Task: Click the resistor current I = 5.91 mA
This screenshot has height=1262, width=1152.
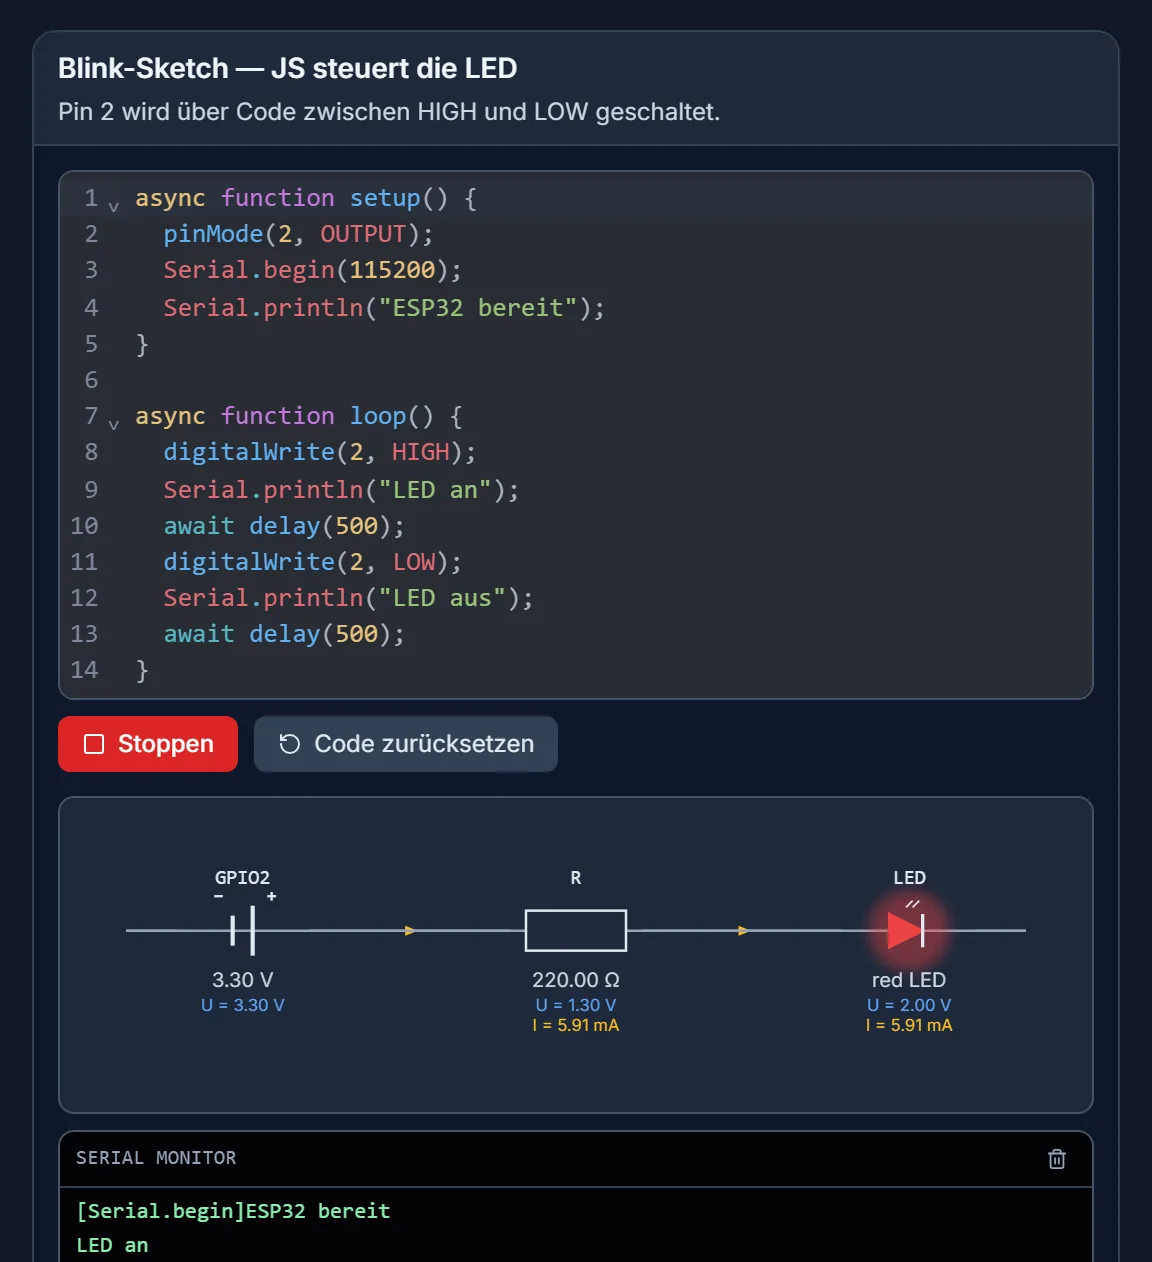Action: 576,1025
